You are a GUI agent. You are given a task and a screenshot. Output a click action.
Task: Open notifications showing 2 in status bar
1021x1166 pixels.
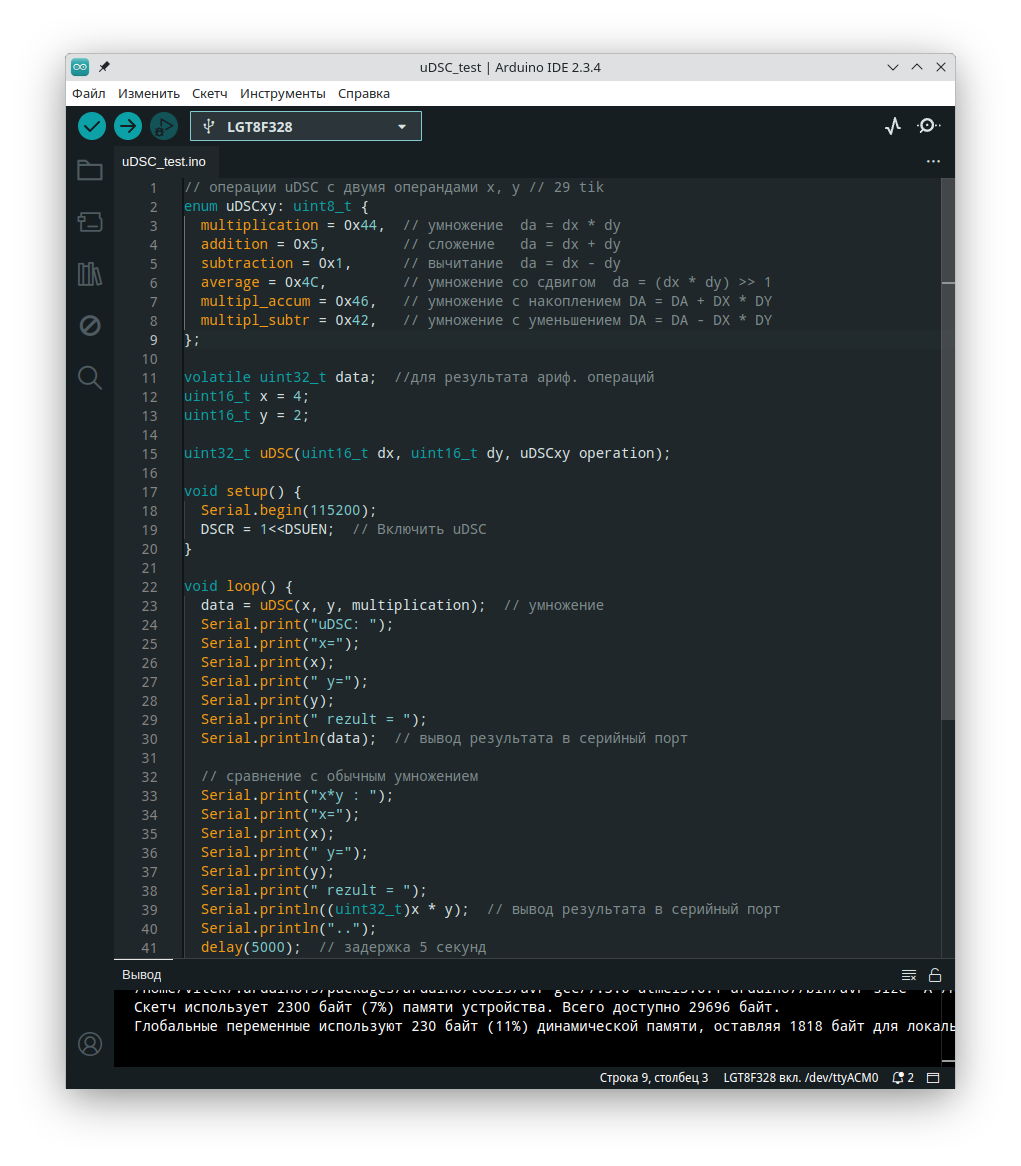903,1078
